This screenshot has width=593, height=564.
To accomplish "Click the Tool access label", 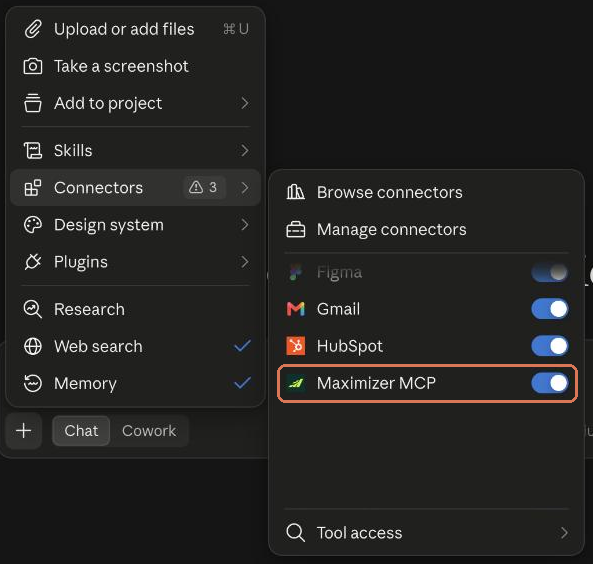I will 359,533.
